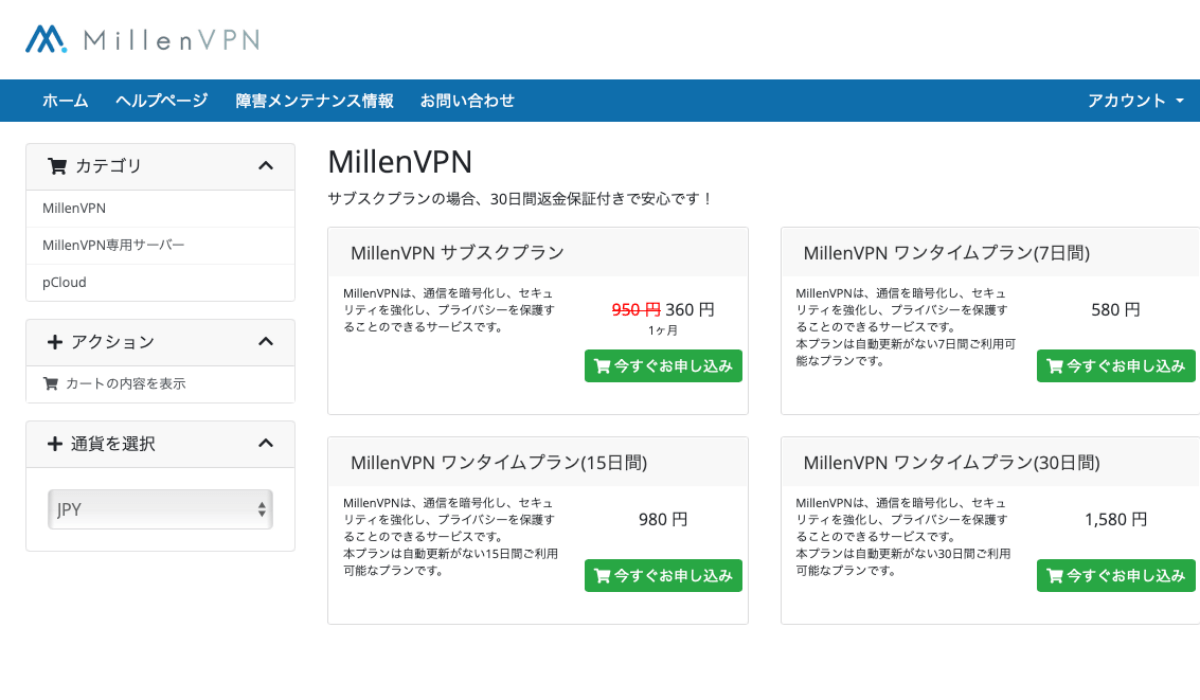
Task: Click the 580 円 price
Action: 1116,310
